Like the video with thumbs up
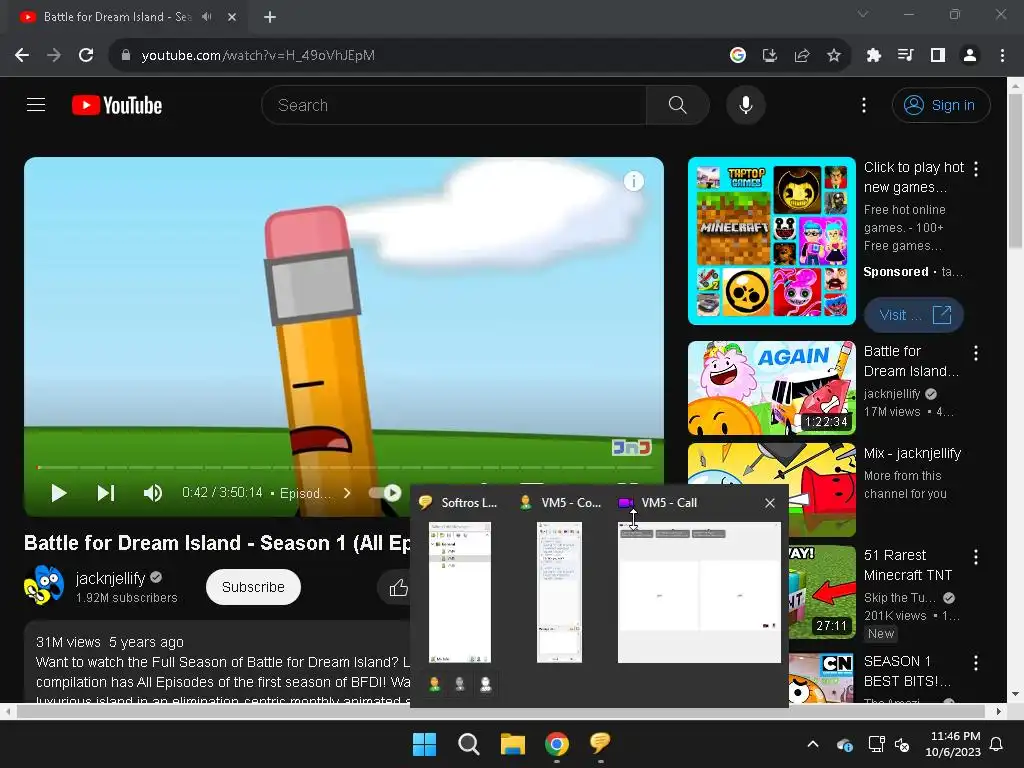 point(398,588)
